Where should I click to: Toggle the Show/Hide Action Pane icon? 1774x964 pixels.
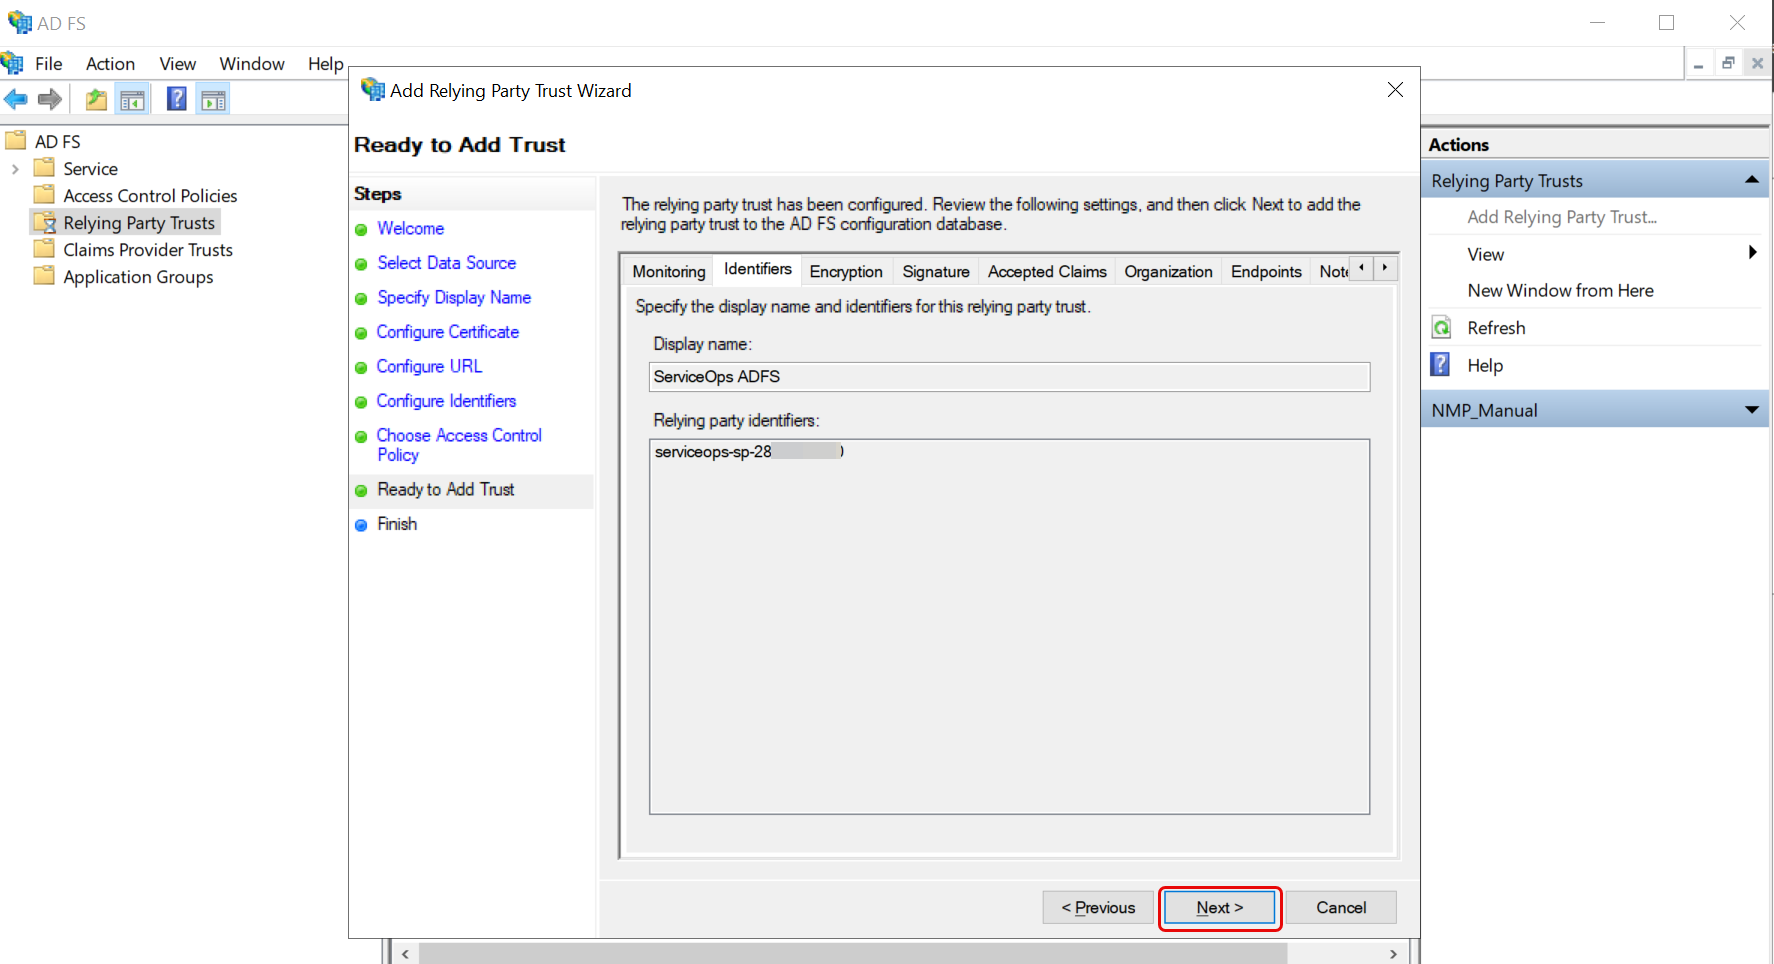pos(213,99)
